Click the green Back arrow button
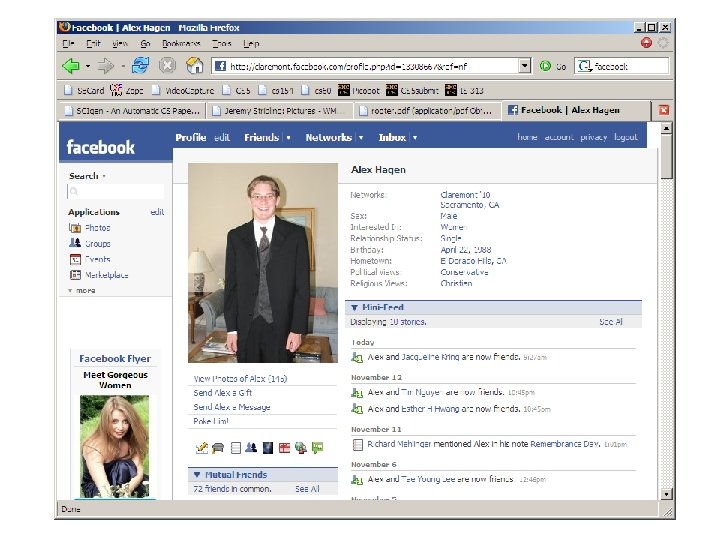The height and width of the screenshot is (540, 720). tap(71, 66)
